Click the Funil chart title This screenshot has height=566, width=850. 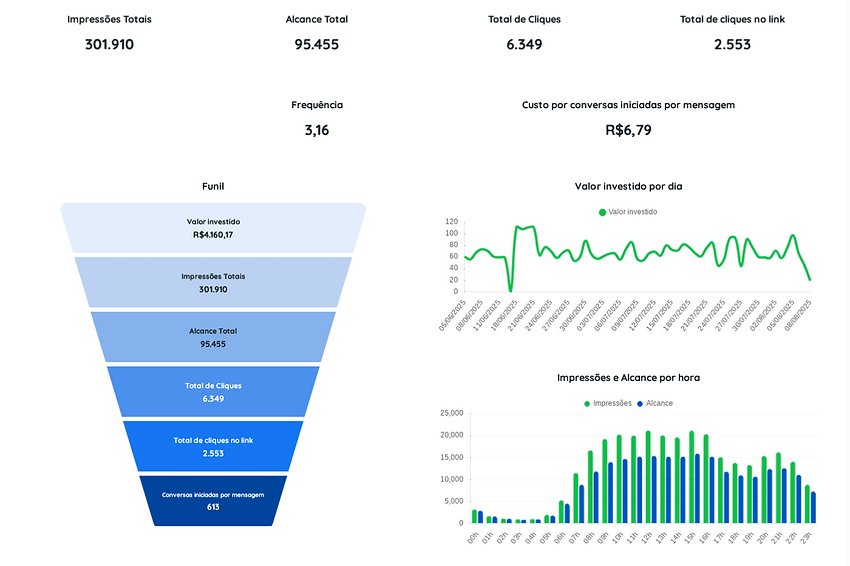[x=213, y=186]
